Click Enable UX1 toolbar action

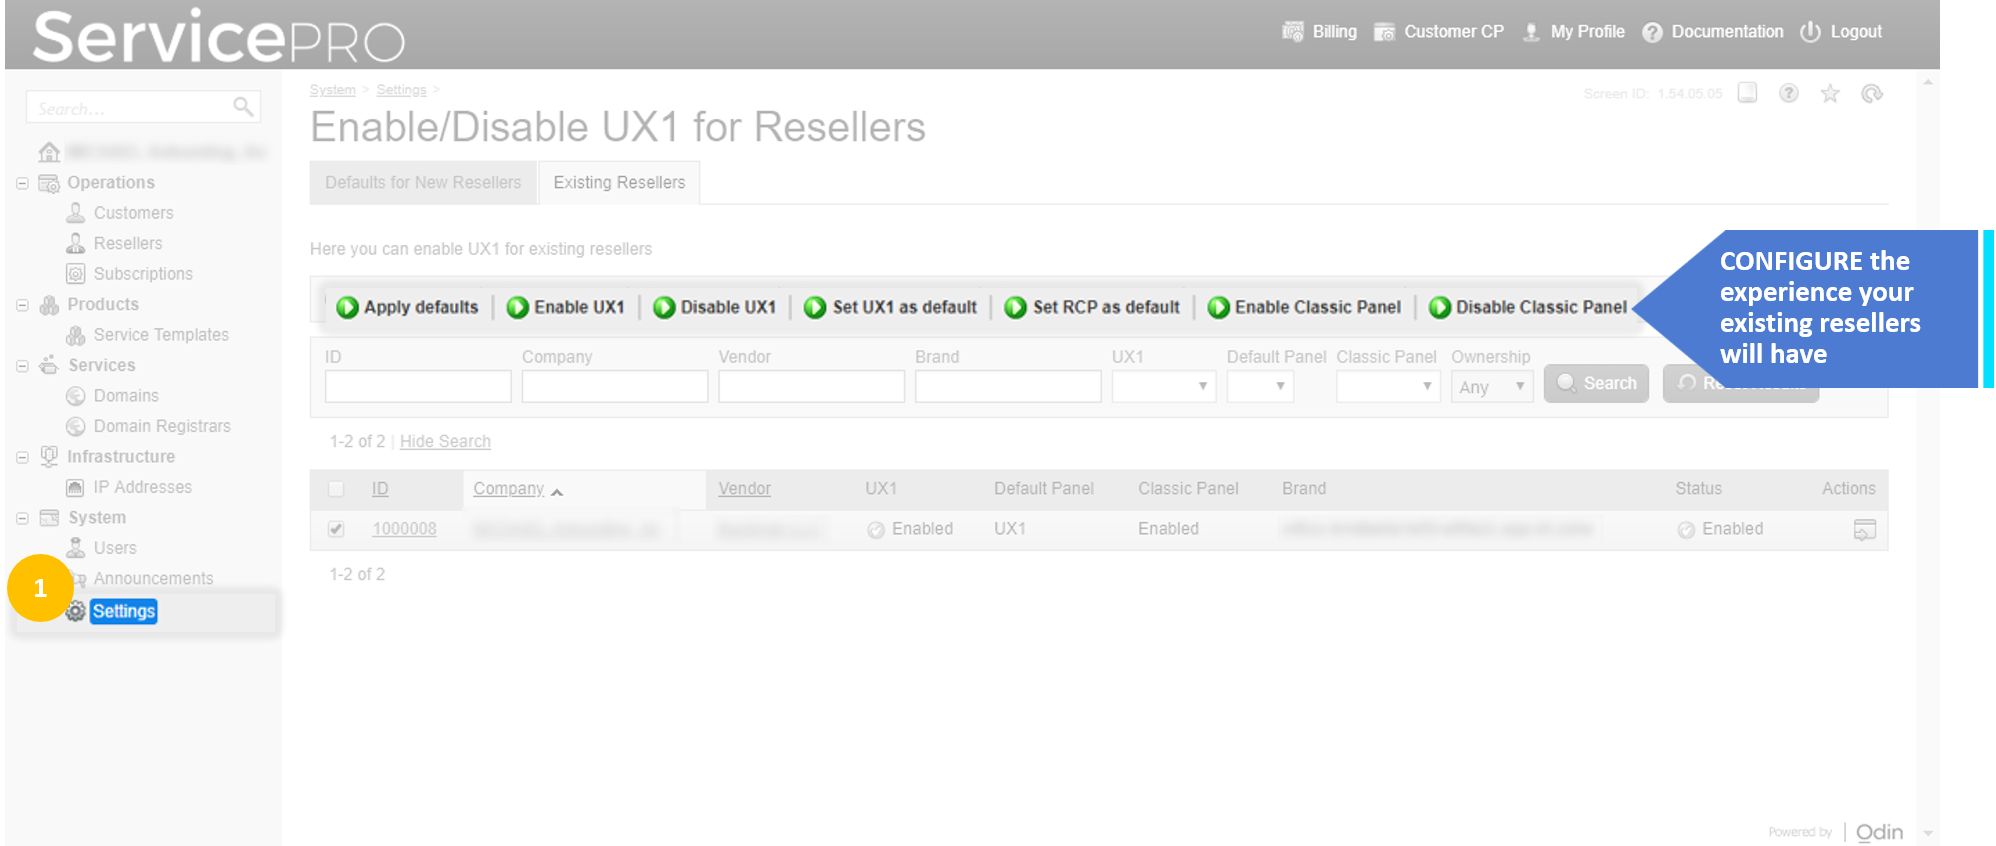(566, 307)
